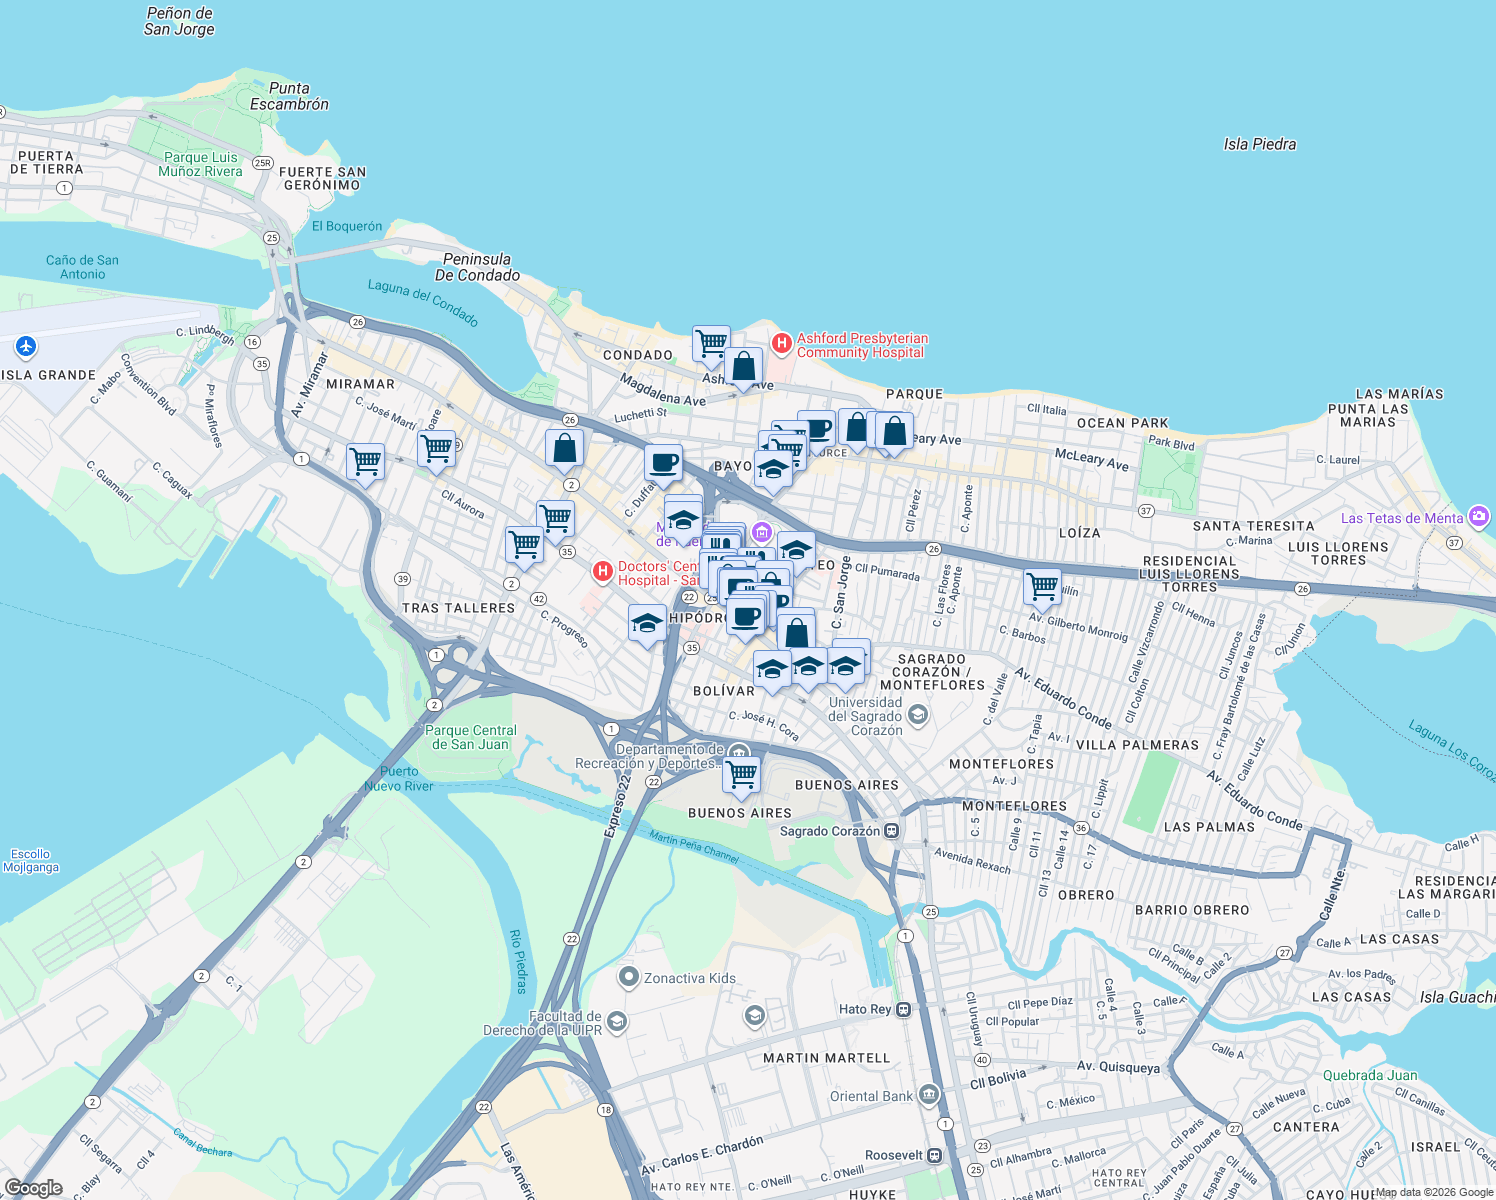
Task: Click the graduation cap pin near Facultad de Derecho UIPR
Action: (617, 1021)
